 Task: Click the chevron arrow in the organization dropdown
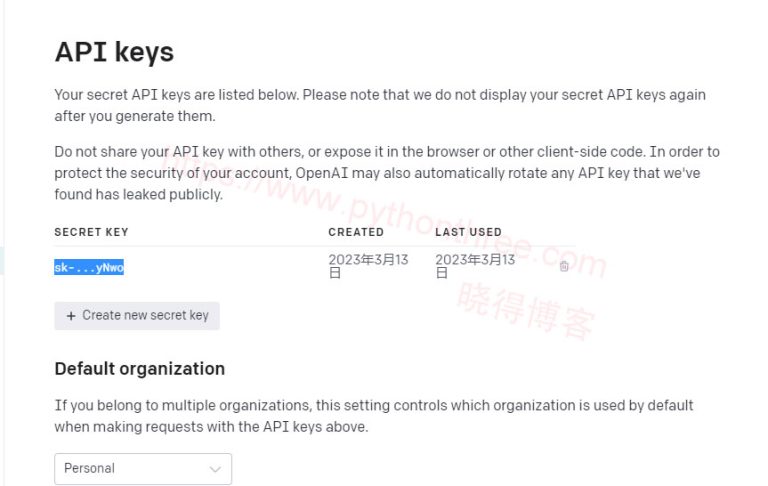pyautogui.click(x=215, y=468)
